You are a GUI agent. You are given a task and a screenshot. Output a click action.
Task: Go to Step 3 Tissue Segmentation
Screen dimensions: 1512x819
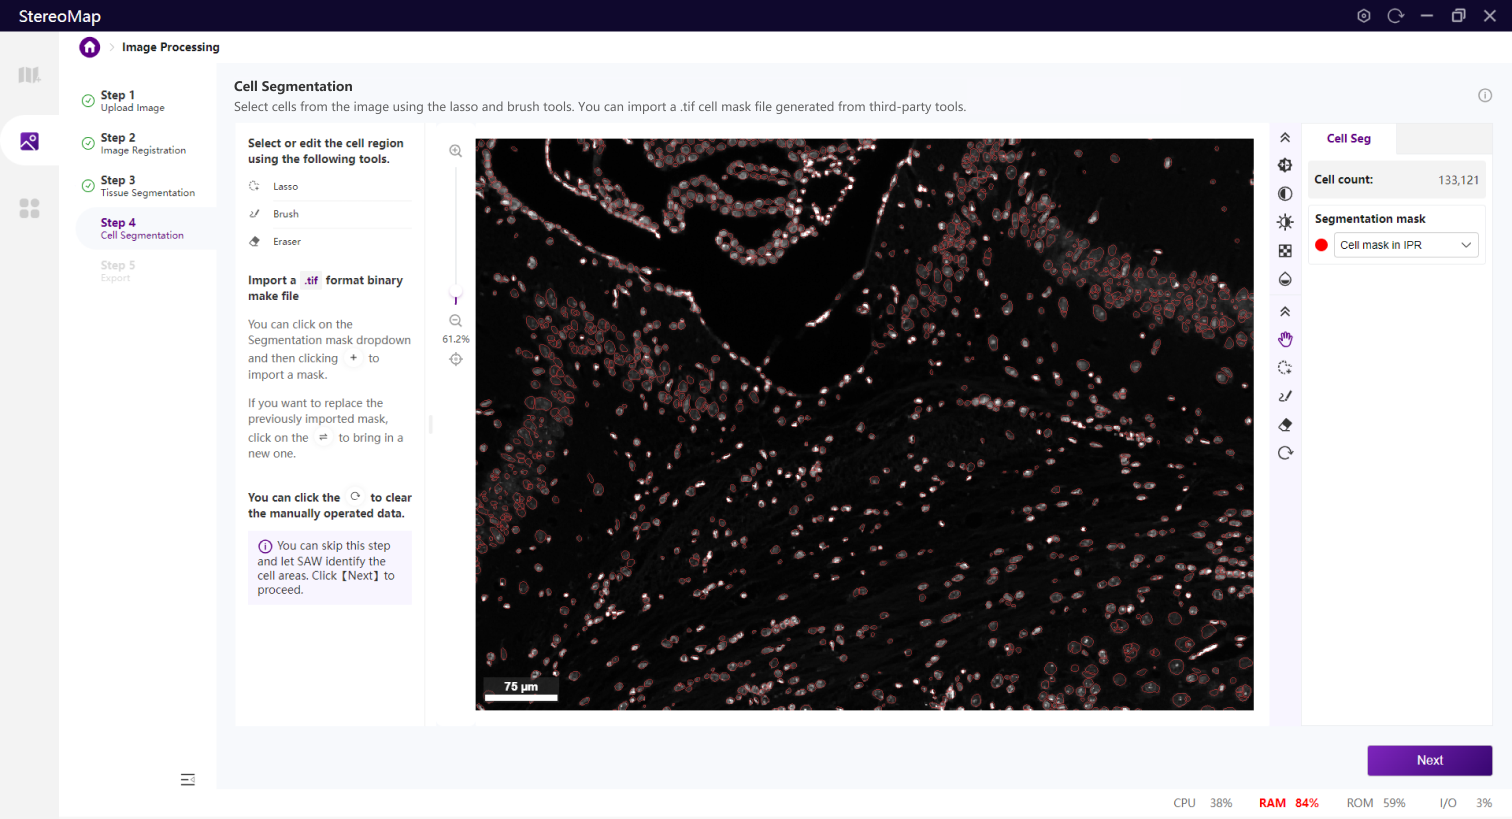point(146,186)
